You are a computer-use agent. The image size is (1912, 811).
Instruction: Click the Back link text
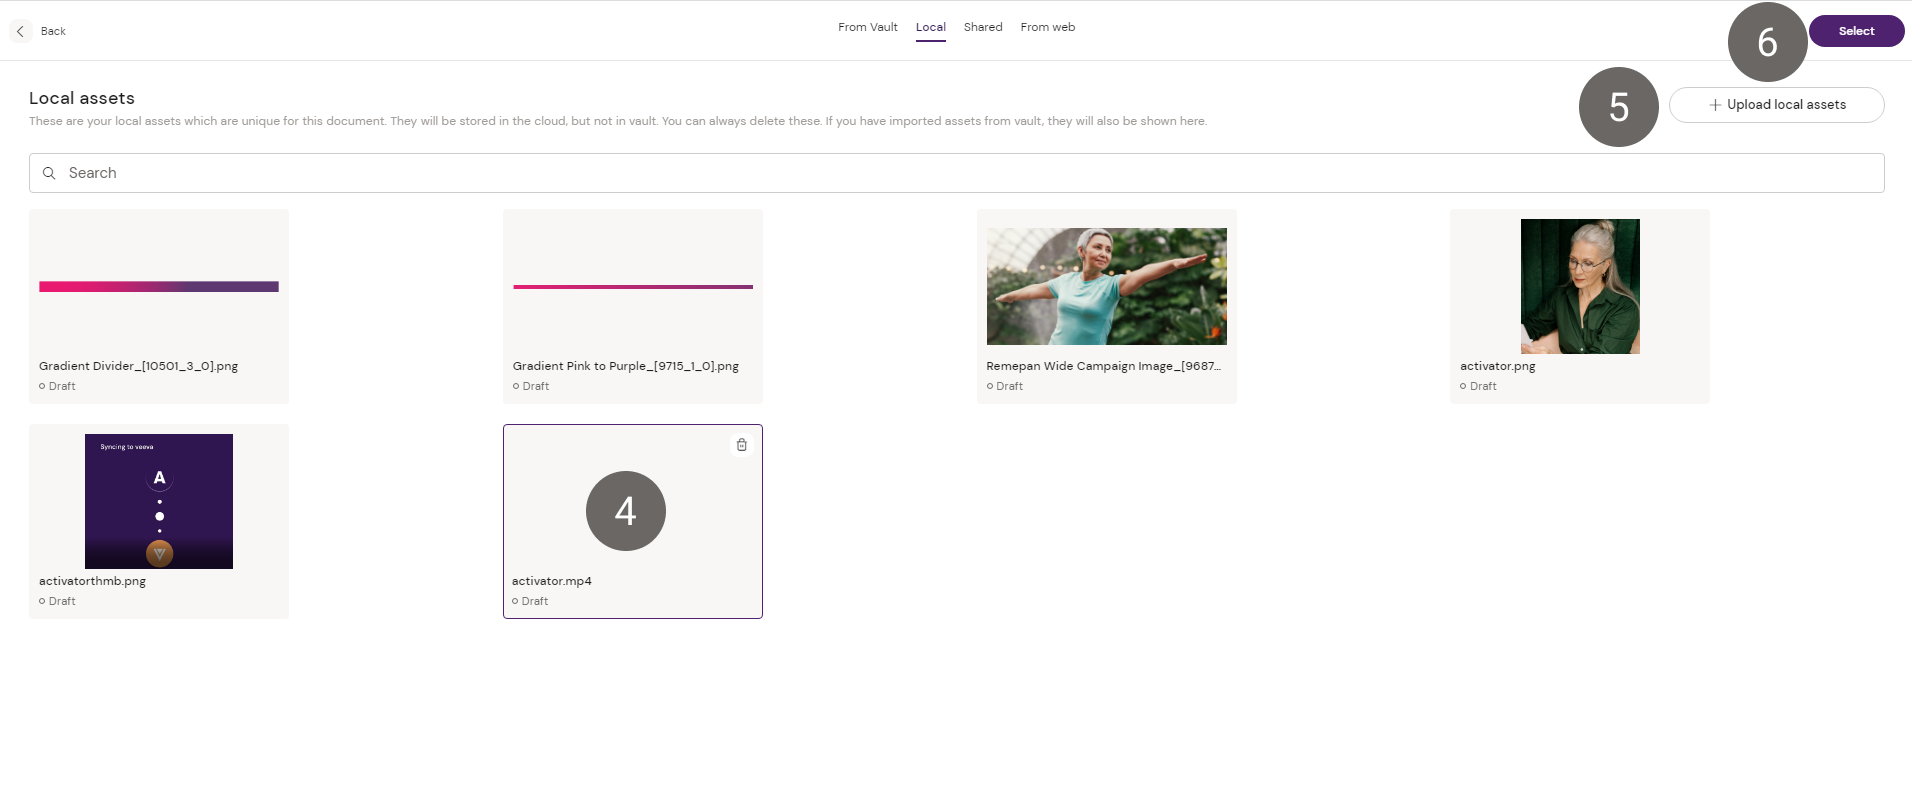point(53,31)
